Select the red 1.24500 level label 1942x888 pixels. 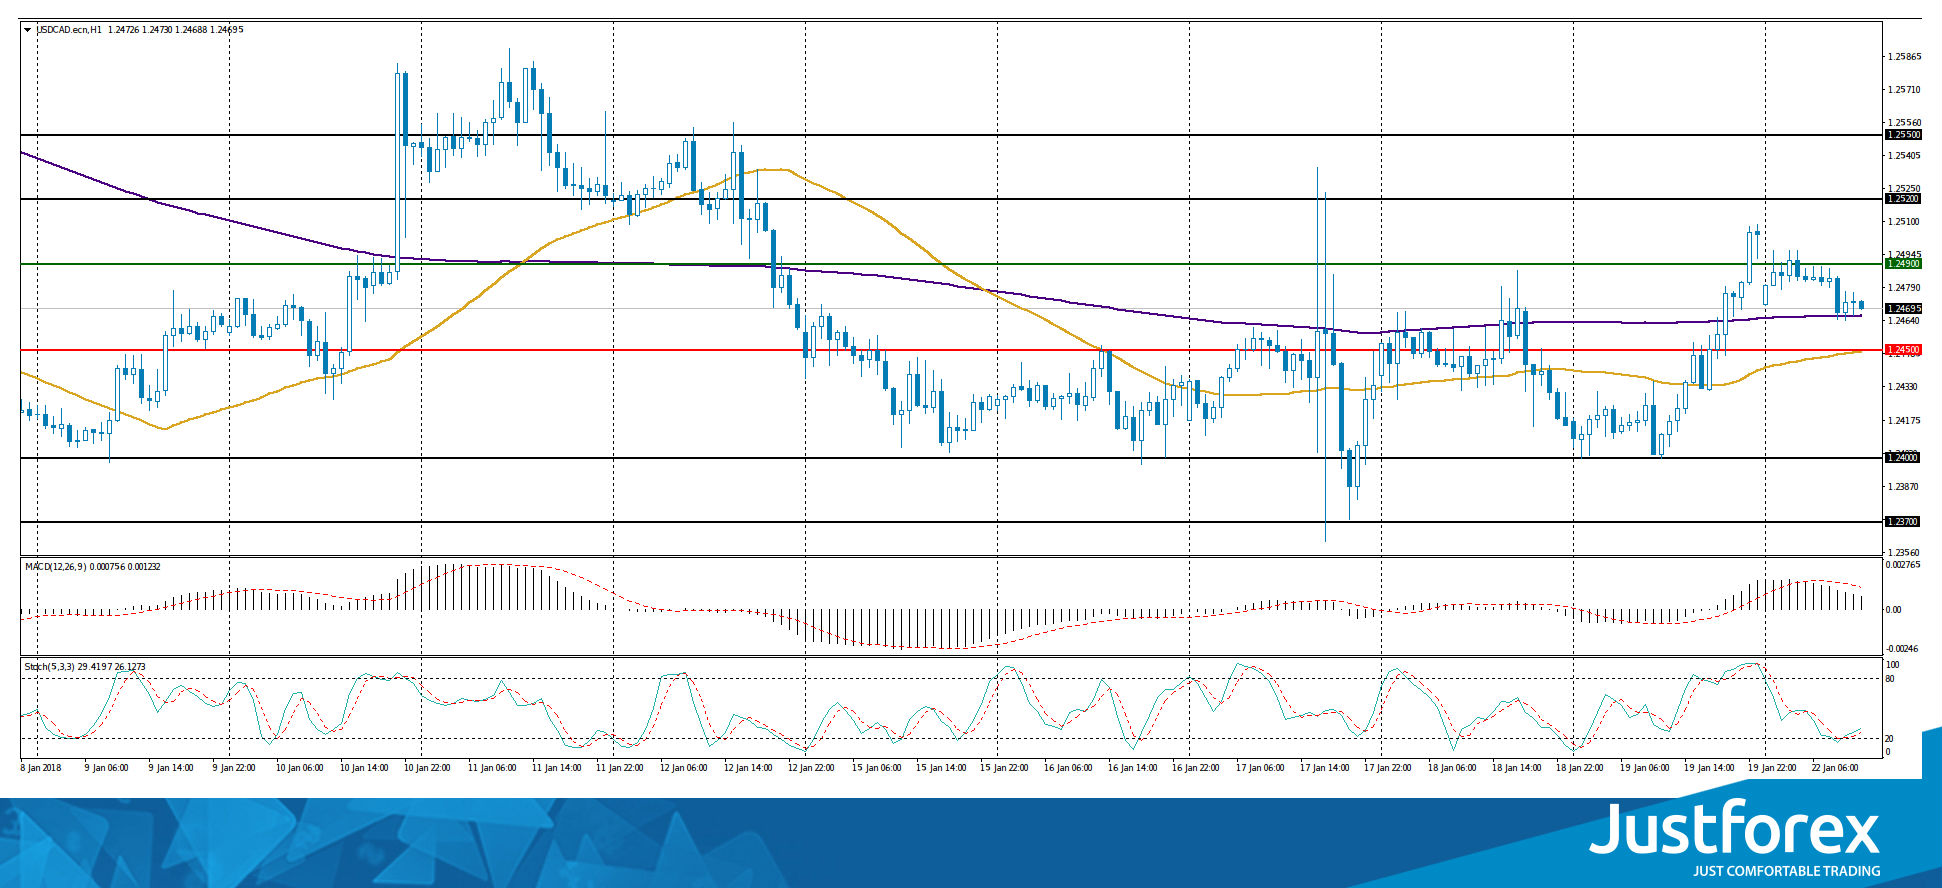point(1903,350)
